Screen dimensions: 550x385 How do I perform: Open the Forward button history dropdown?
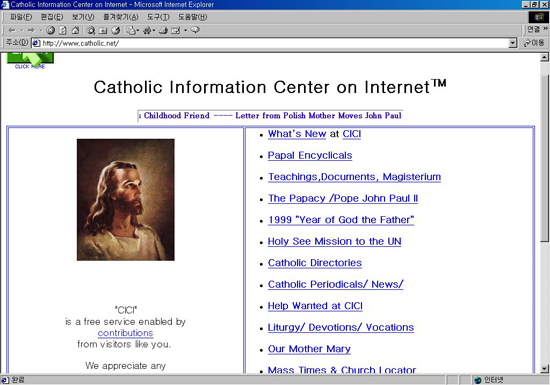[x=40, y=31]
